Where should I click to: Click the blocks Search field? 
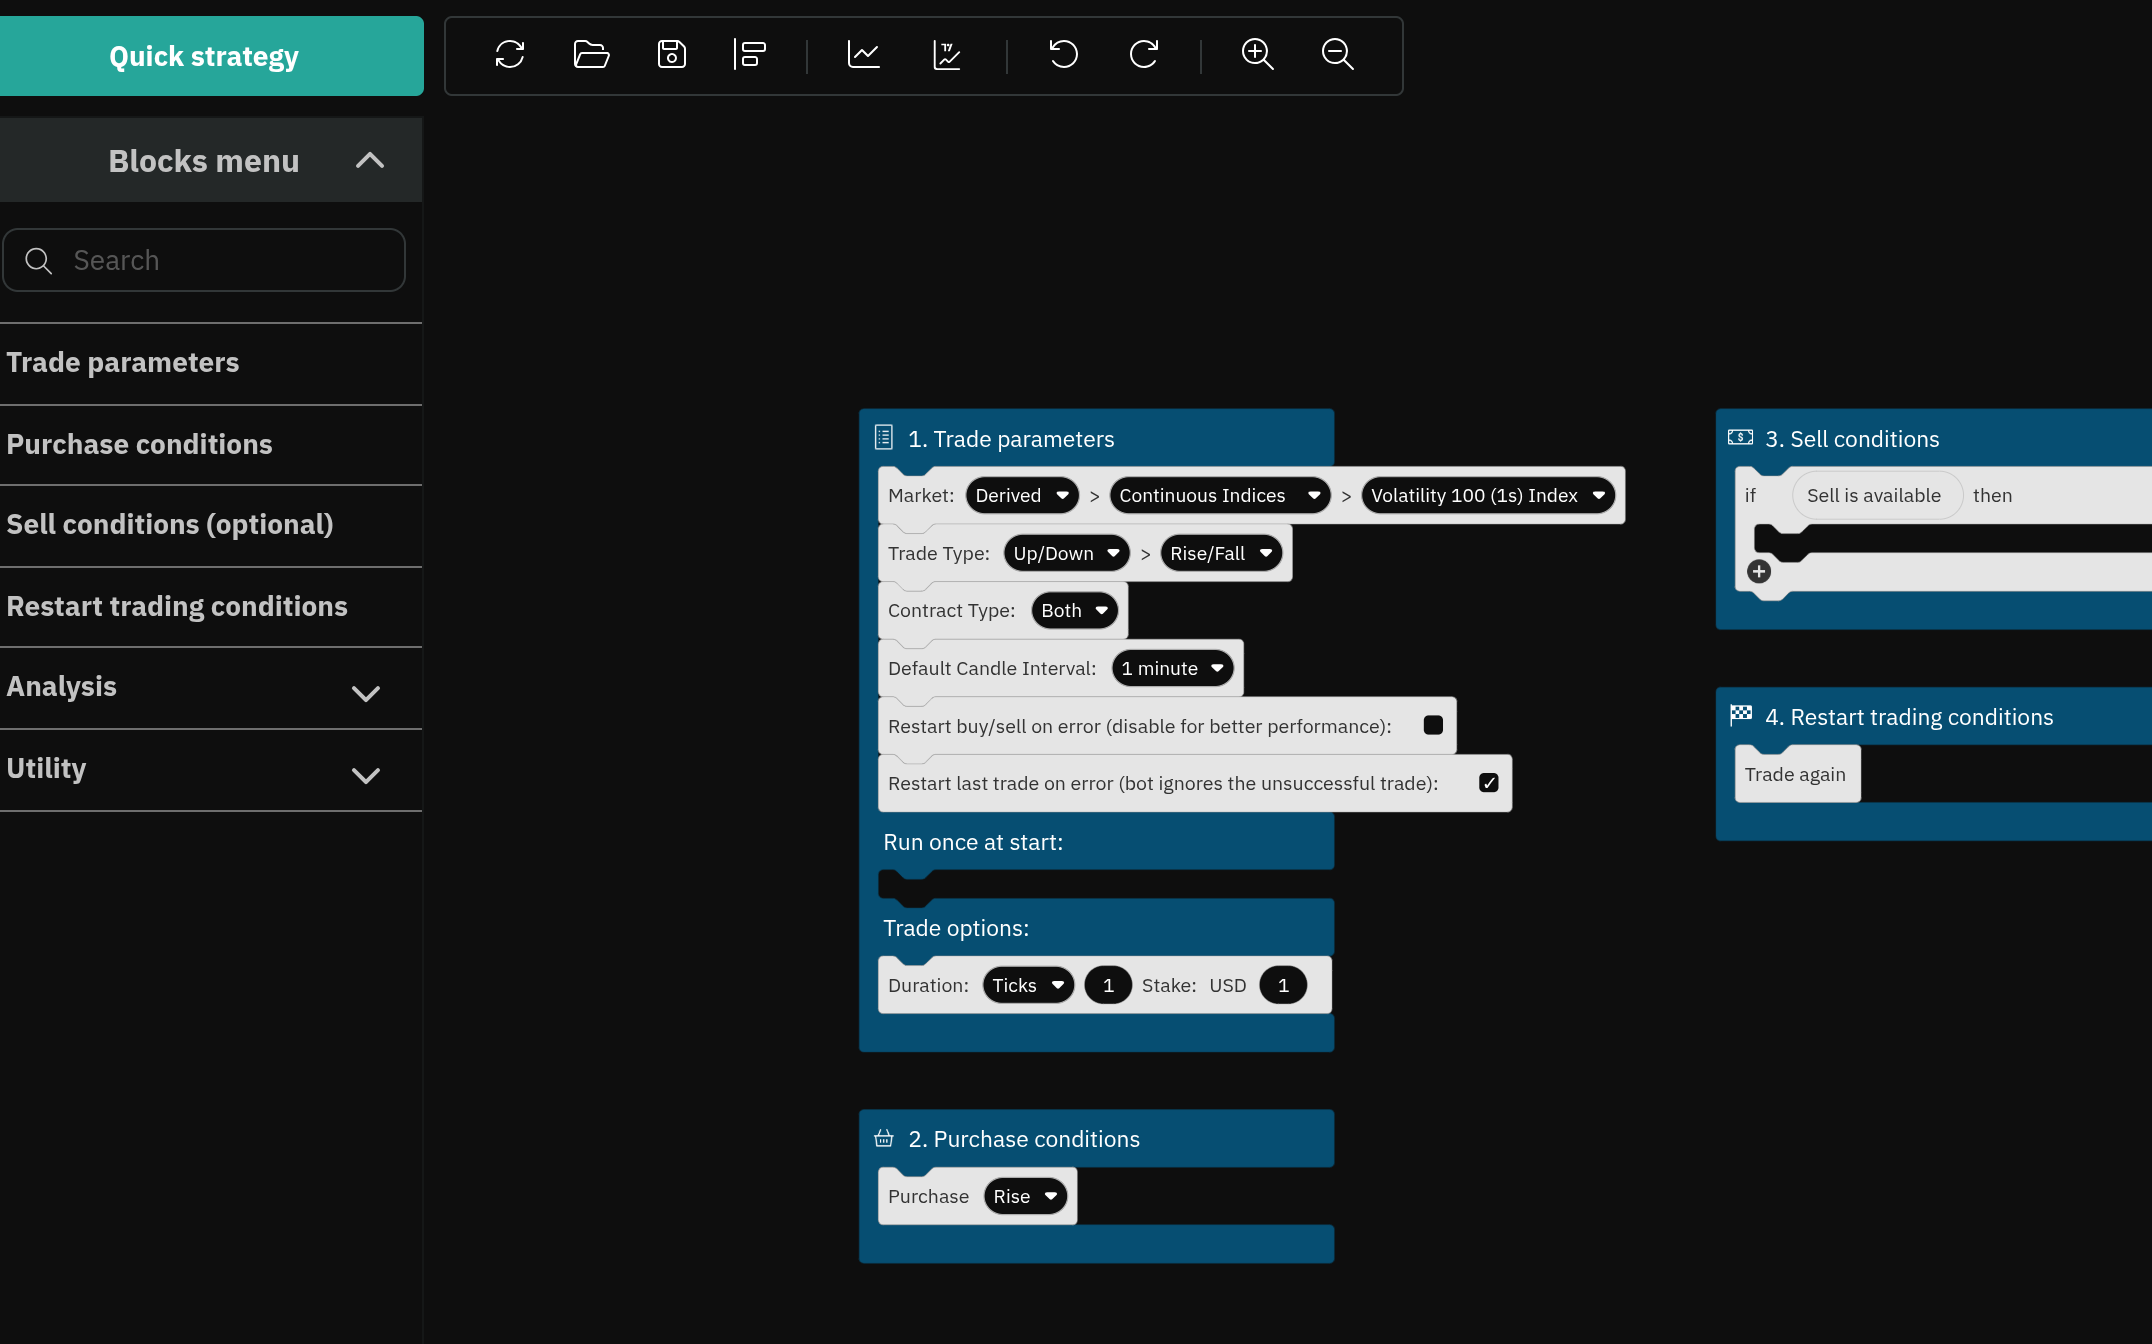[x=204, y=261]
